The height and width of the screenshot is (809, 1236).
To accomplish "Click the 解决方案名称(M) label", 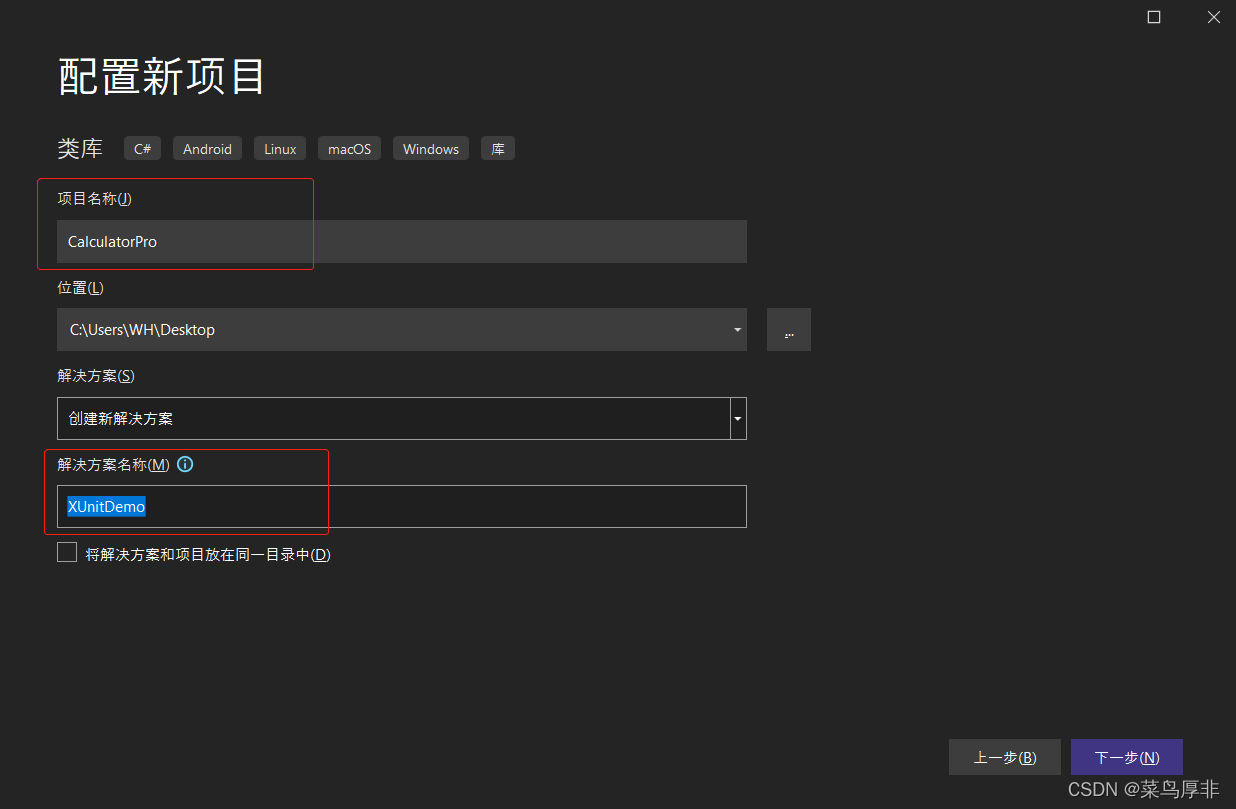I will tap(114, 464).
